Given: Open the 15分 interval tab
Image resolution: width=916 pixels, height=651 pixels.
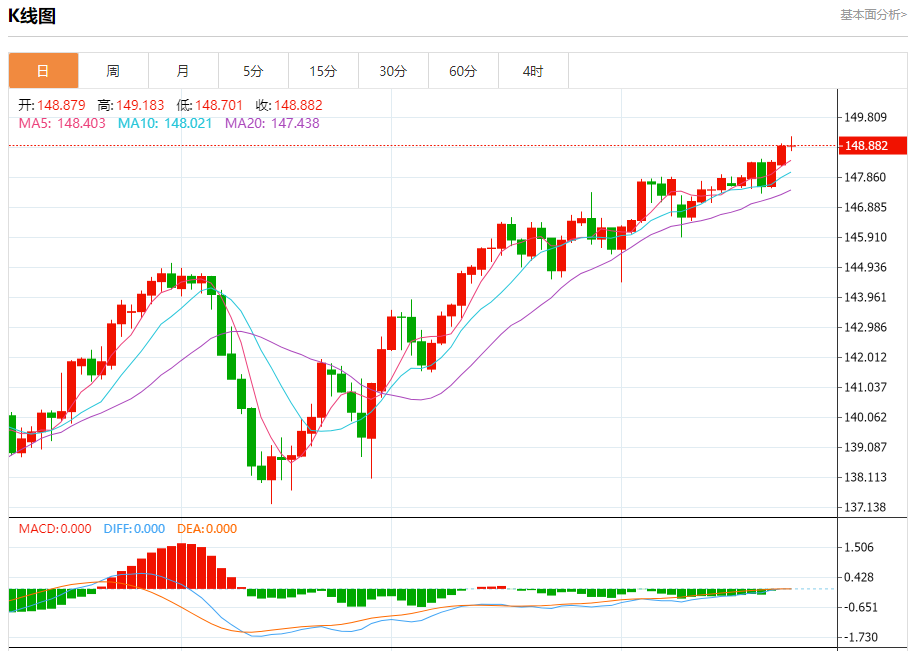Looking at the screenshot, I should 324,71.
